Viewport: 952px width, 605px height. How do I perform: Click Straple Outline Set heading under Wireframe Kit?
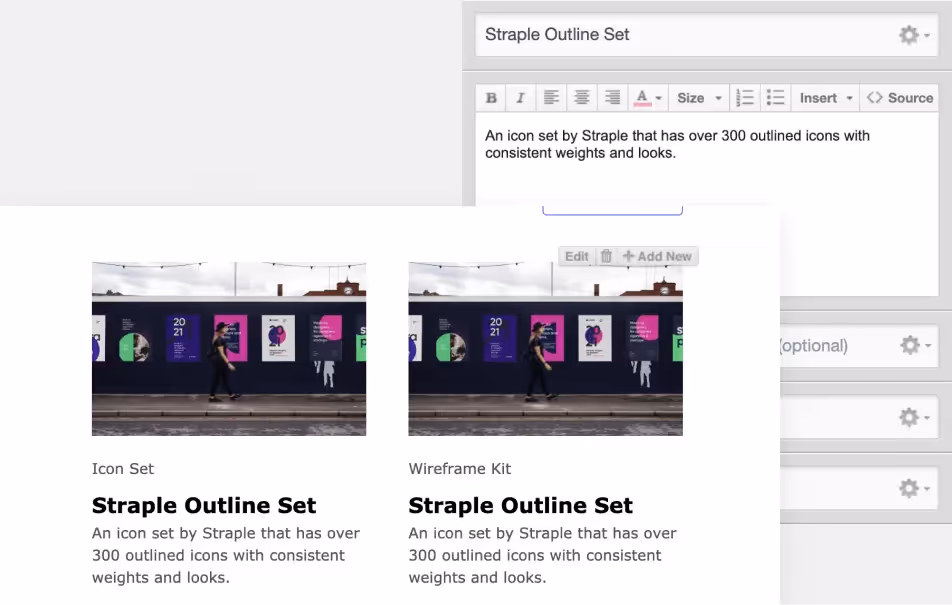[520, 505]
